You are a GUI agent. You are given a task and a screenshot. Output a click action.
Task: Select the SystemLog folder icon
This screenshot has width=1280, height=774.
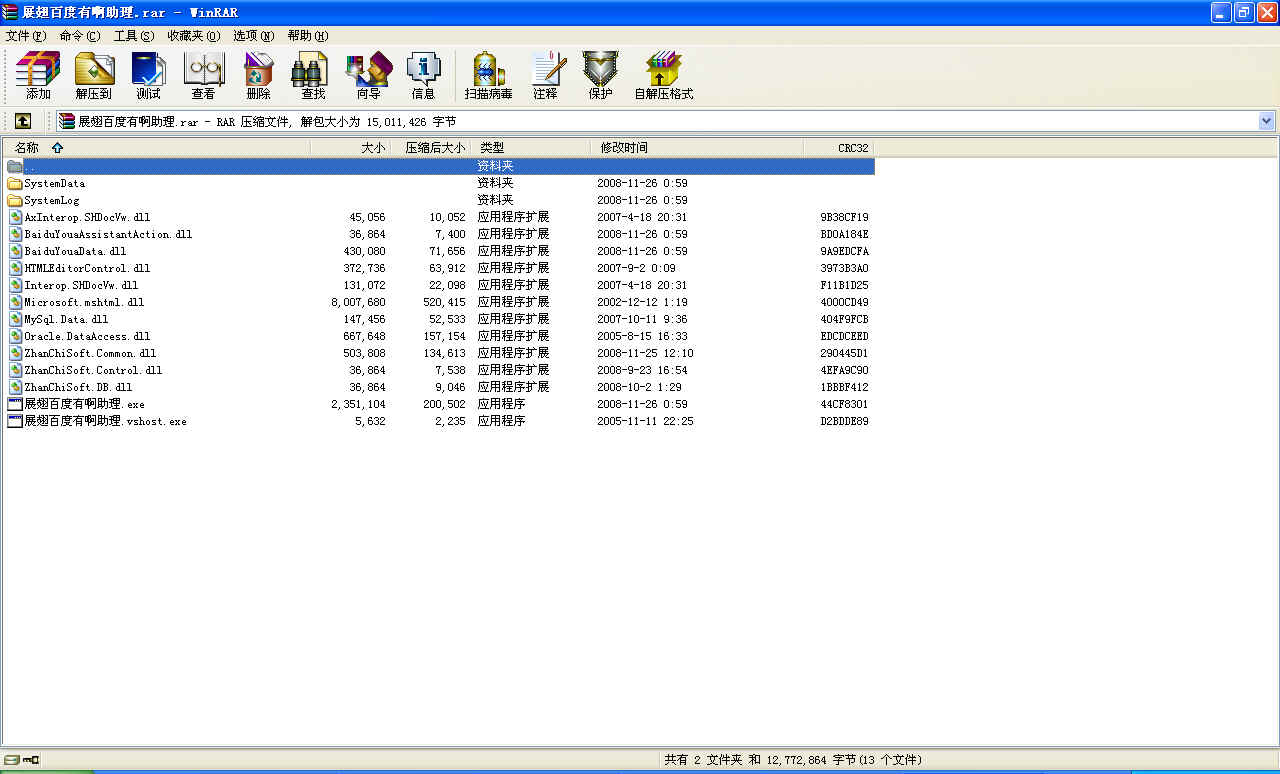pos(15,200)
